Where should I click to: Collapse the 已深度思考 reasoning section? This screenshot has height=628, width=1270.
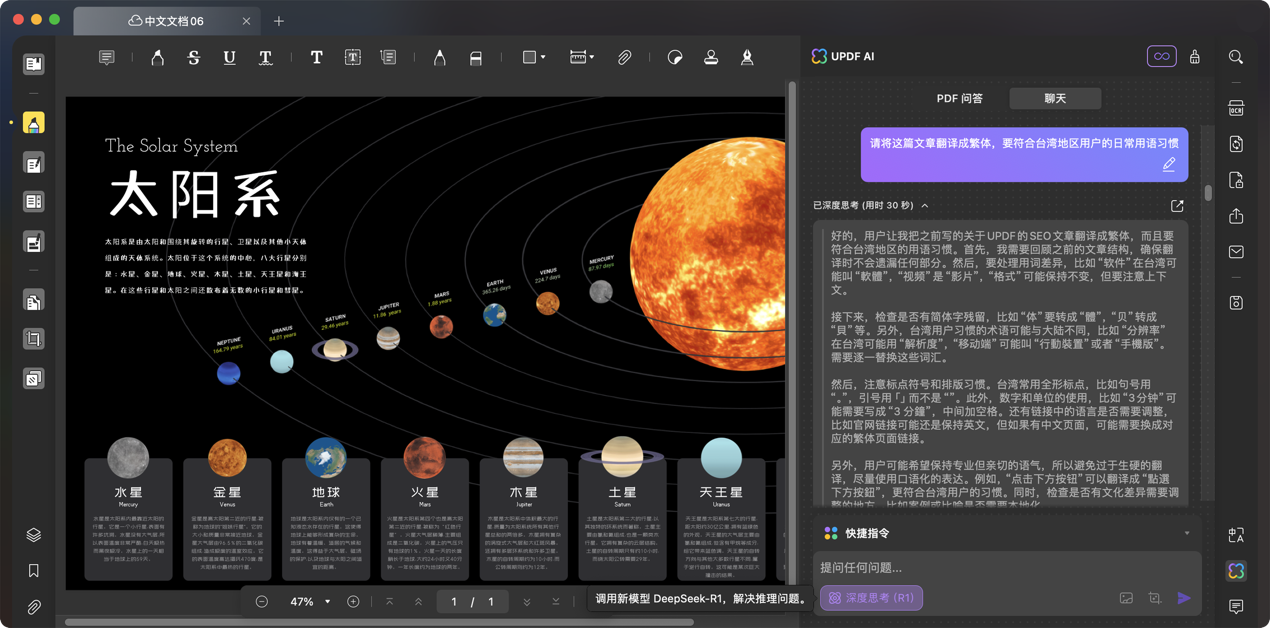tap(924, 206)
